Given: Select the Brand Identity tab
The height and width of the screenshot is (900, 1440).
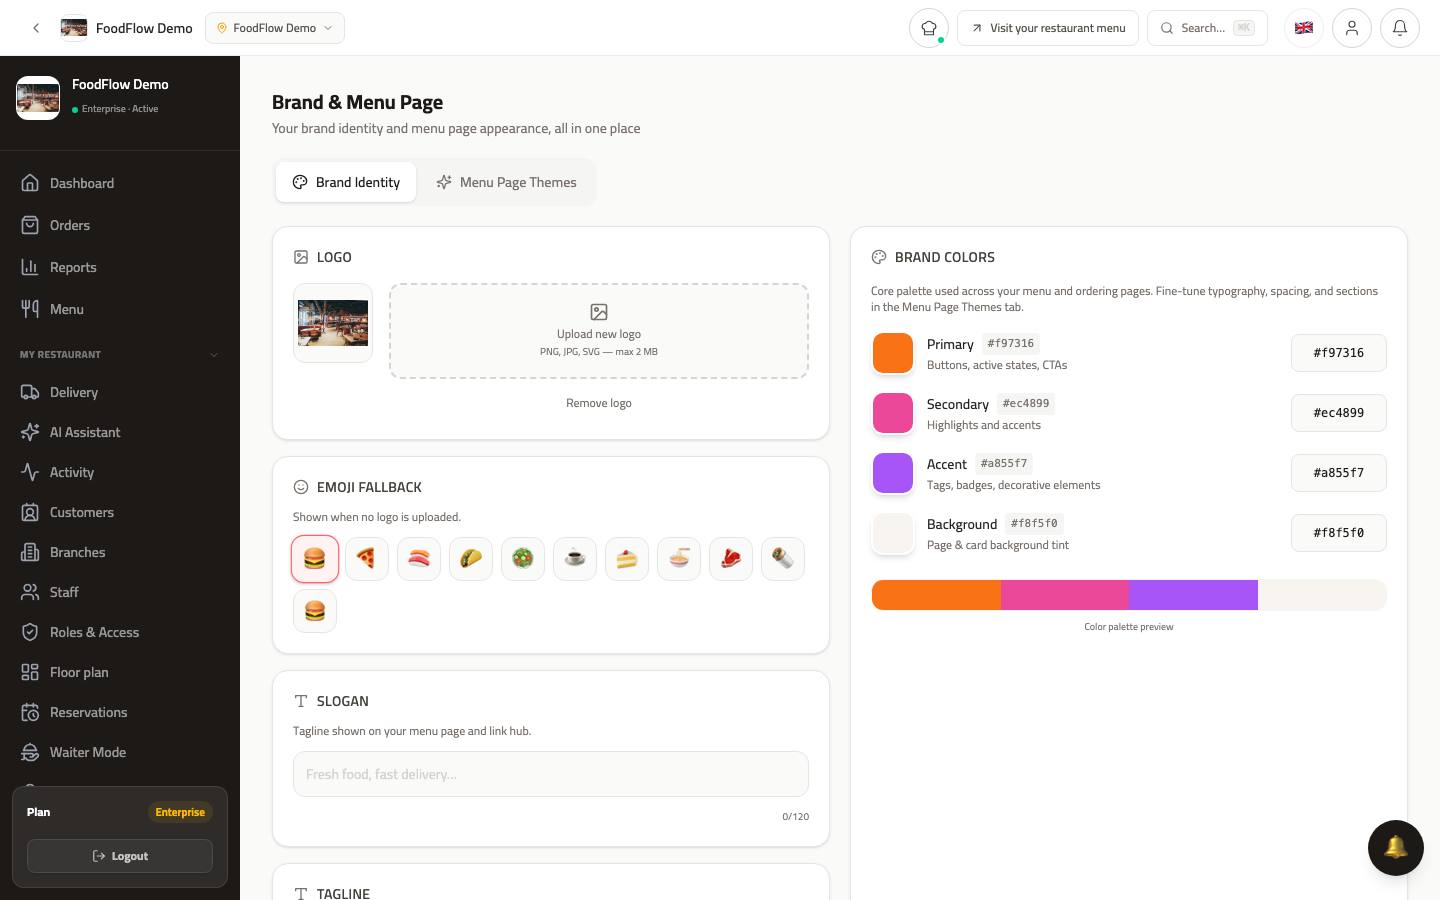Looking at the screenshot, I should point(346,182).
